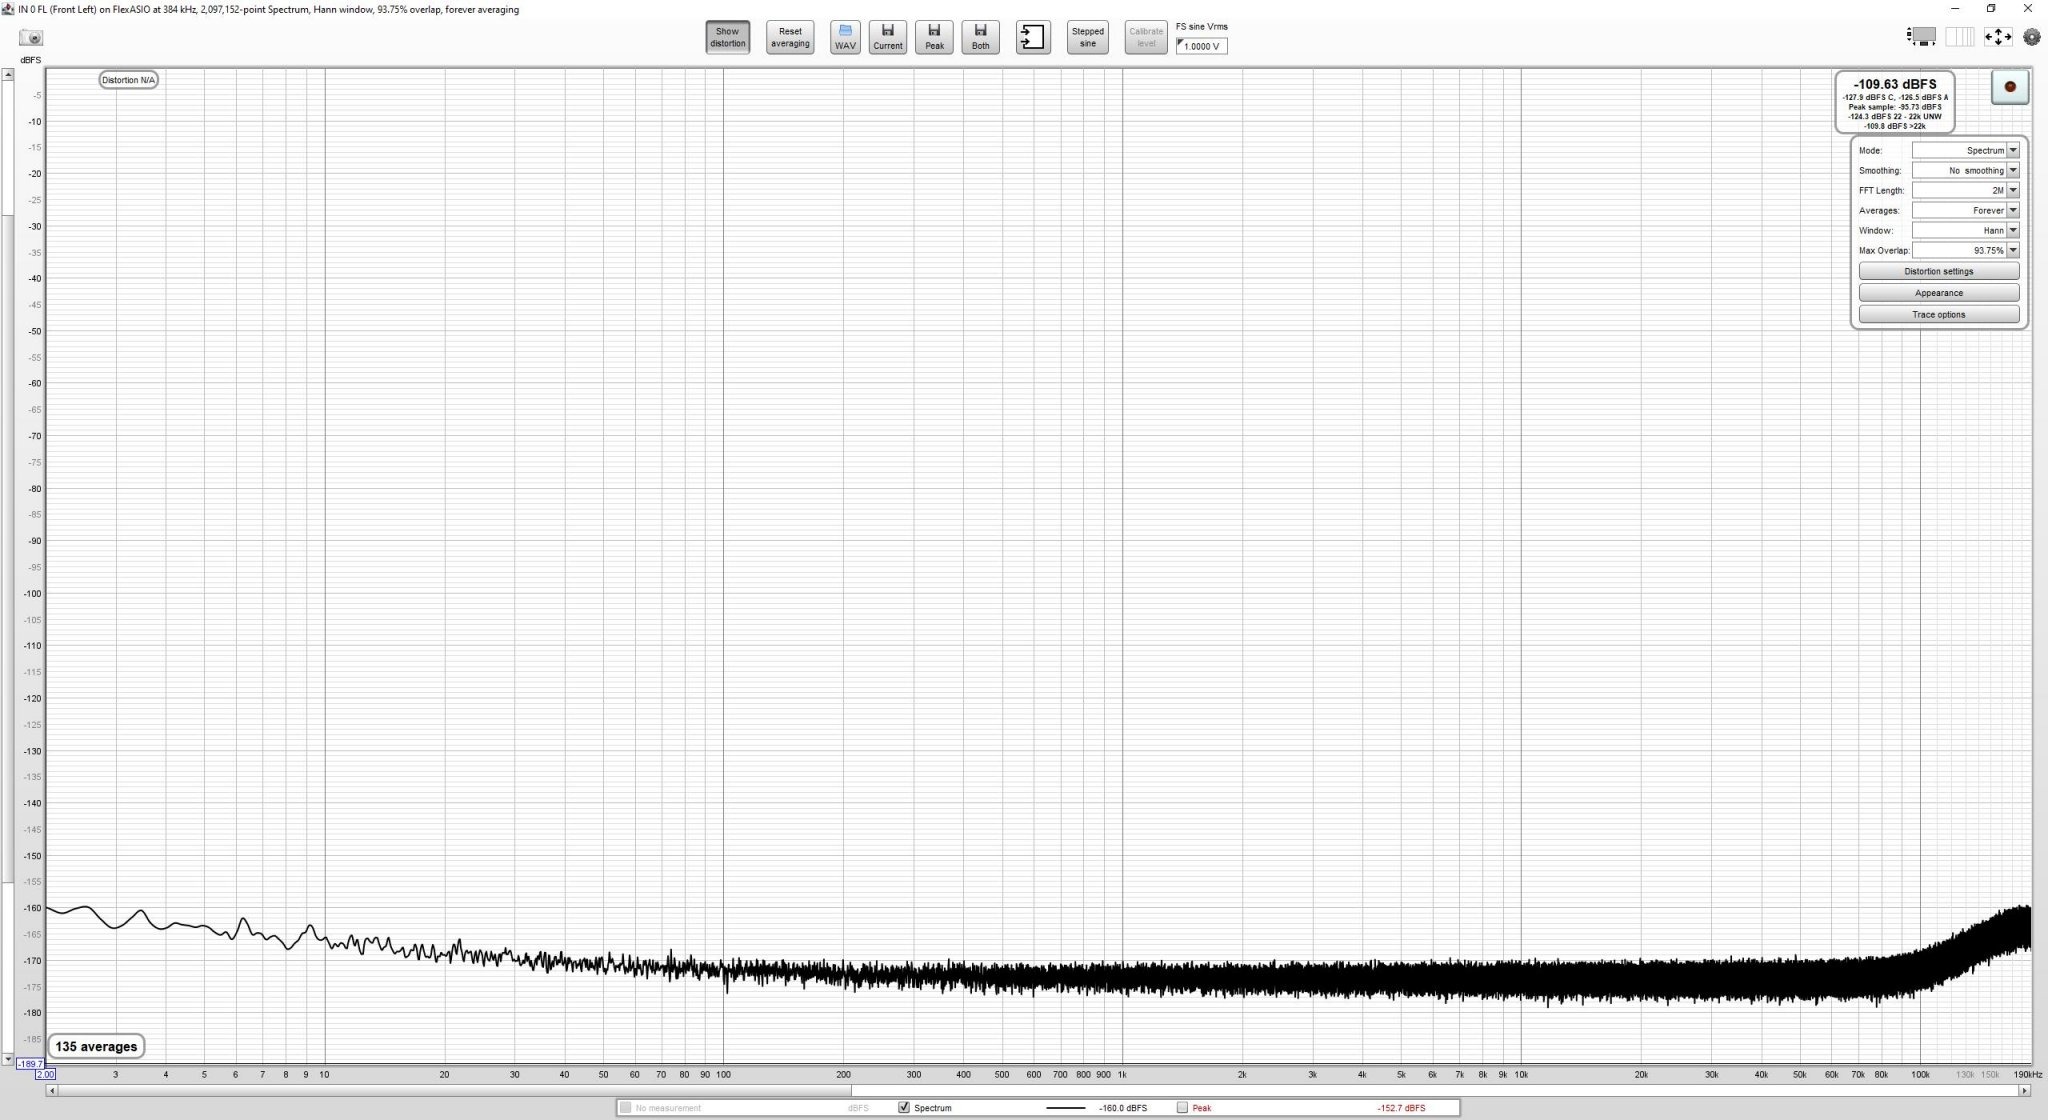The height and width of the screenshot is (1120, 2048).
Task: Click the -189.7 level cursor value box
Action: pyautogui.click(x=30, y=1064)
